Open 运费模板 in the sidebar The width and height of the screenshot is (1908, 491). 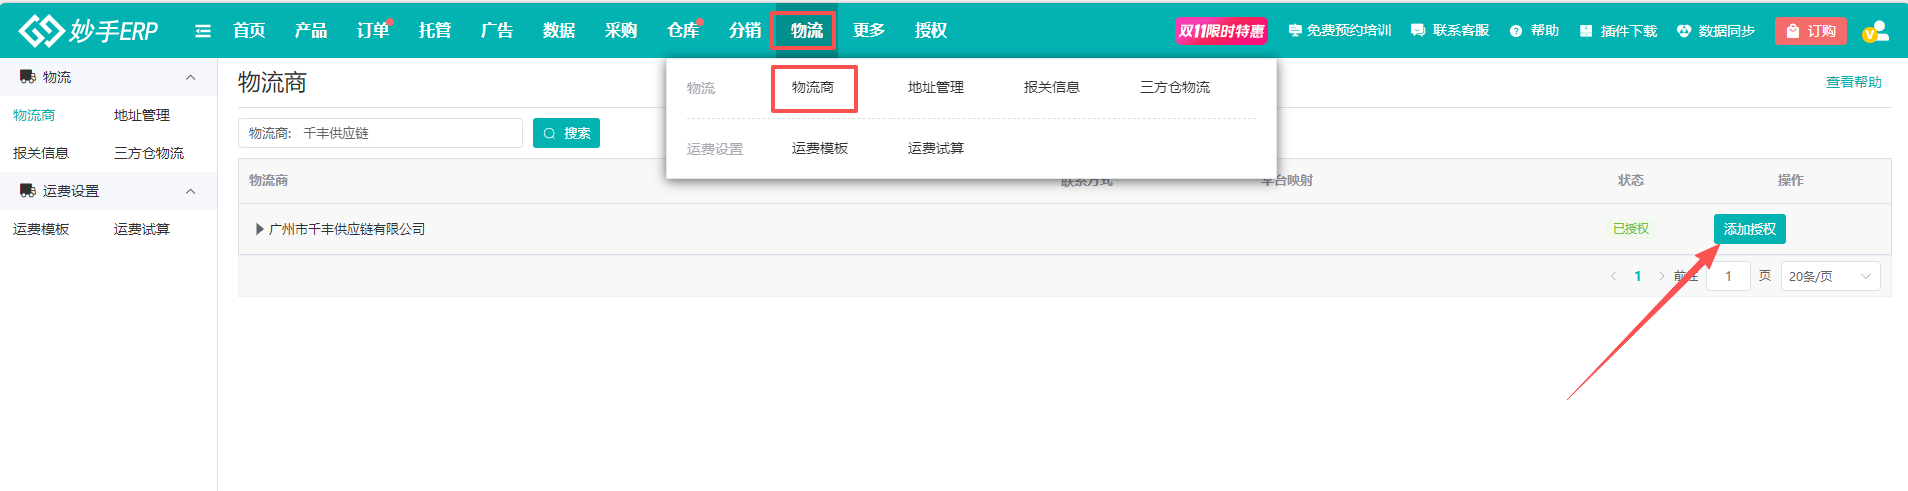[x=41, y=230]
